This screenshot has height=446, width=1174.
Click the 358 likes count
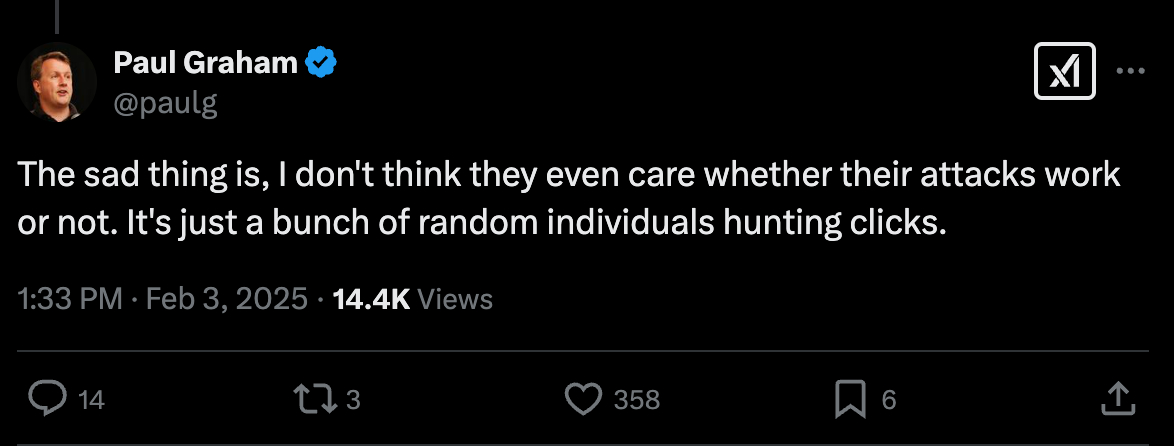(637, 401)
